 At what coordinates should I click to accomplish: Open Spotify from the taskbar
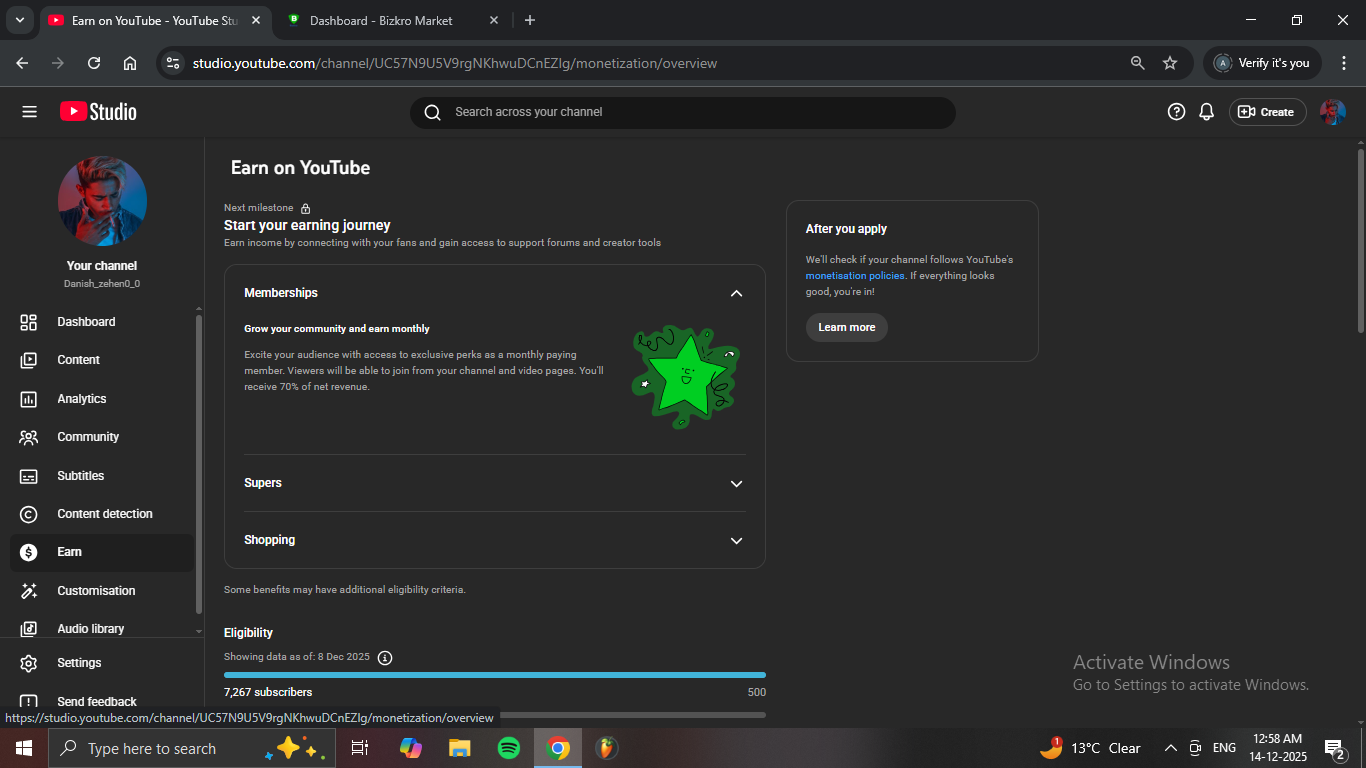(x=508, y=748)
